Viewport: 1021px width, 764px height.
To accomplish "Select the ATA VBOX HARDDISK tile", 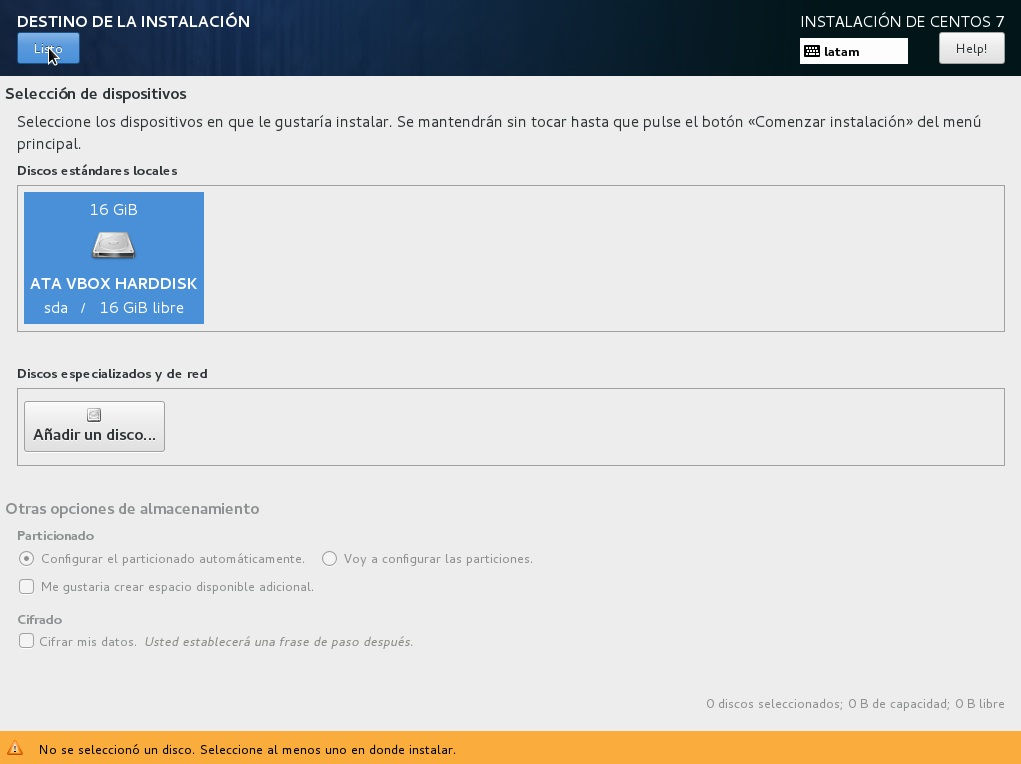I will pos(113,258).
